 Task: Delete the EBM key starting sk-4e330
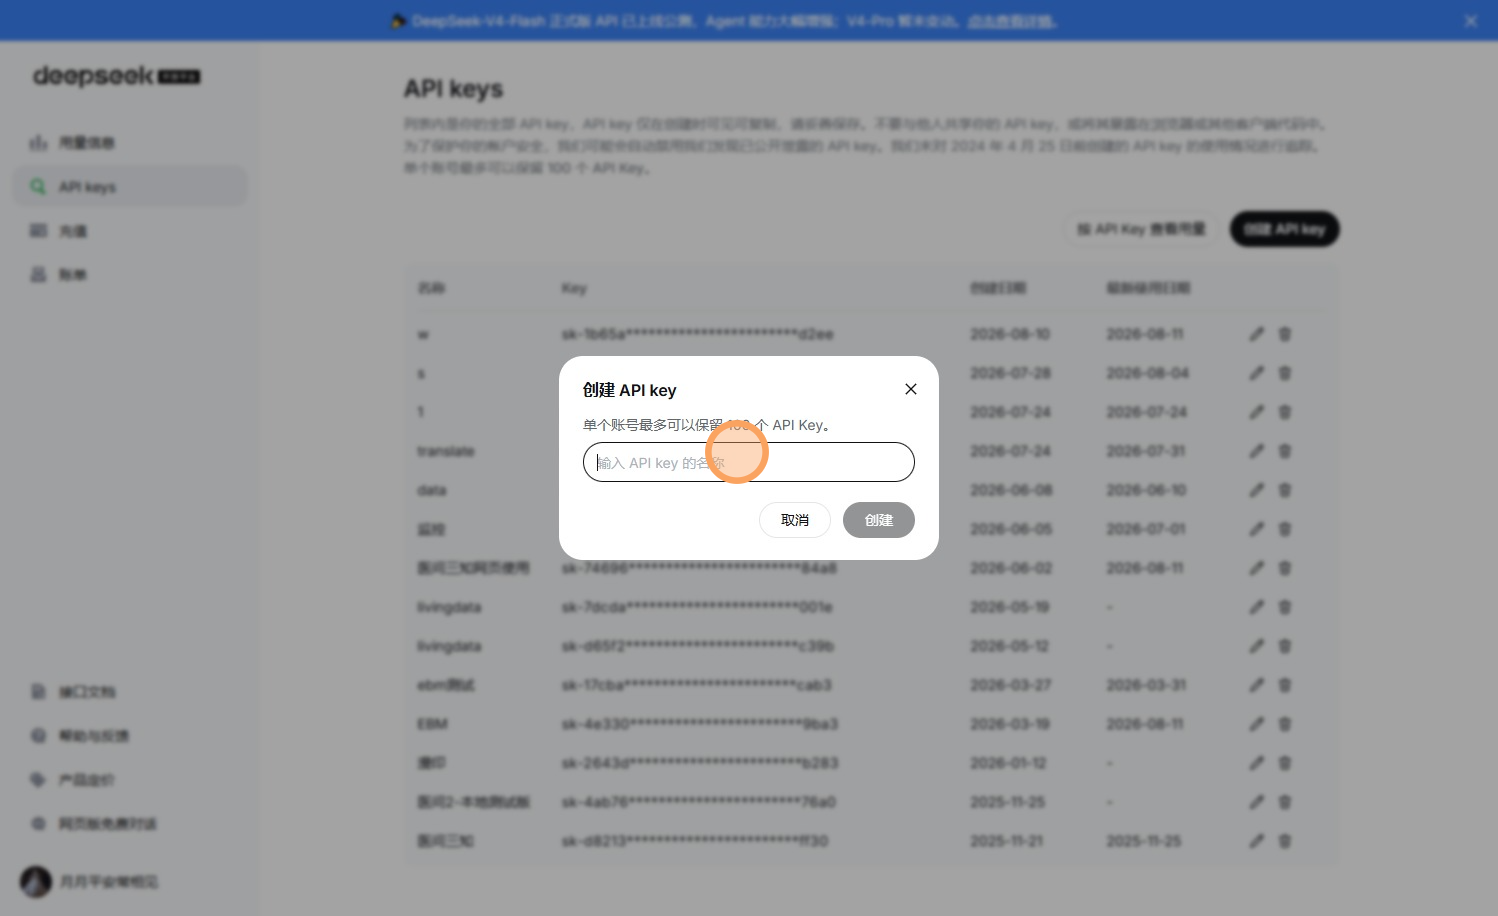(x=1285, y=724)
